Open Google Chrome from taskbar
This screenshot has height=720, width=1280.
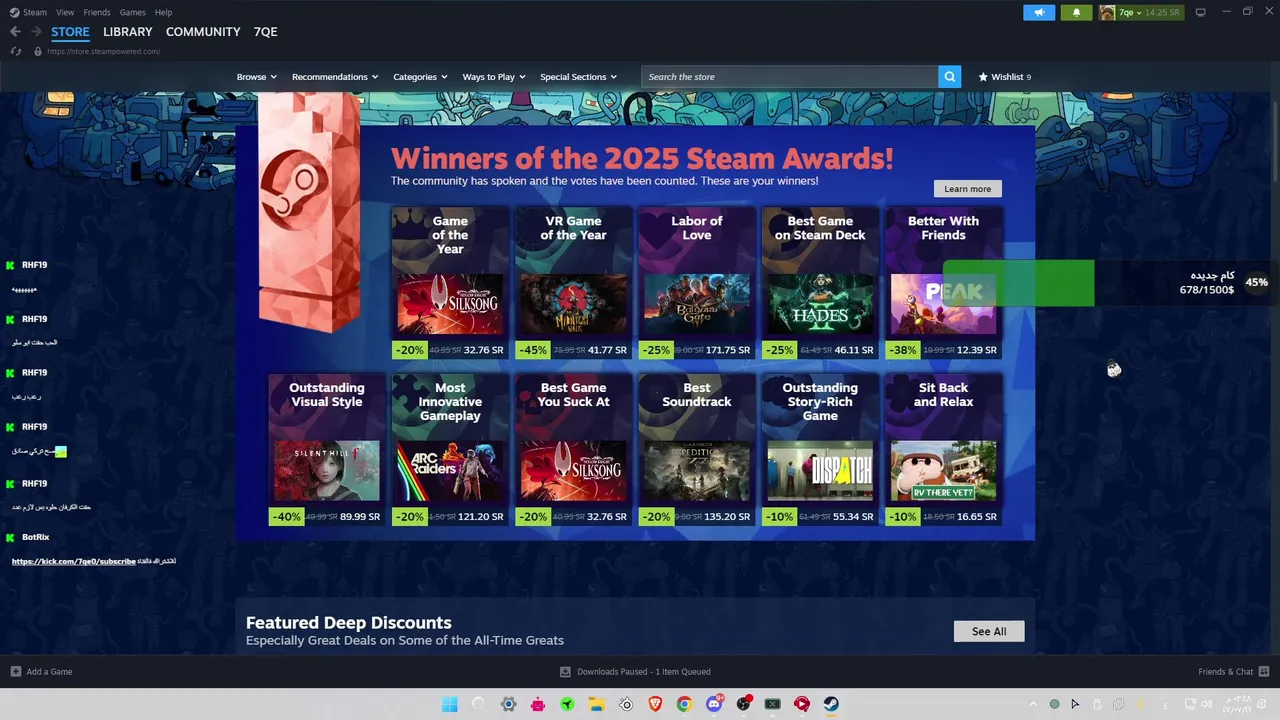[x=684, y=704]
